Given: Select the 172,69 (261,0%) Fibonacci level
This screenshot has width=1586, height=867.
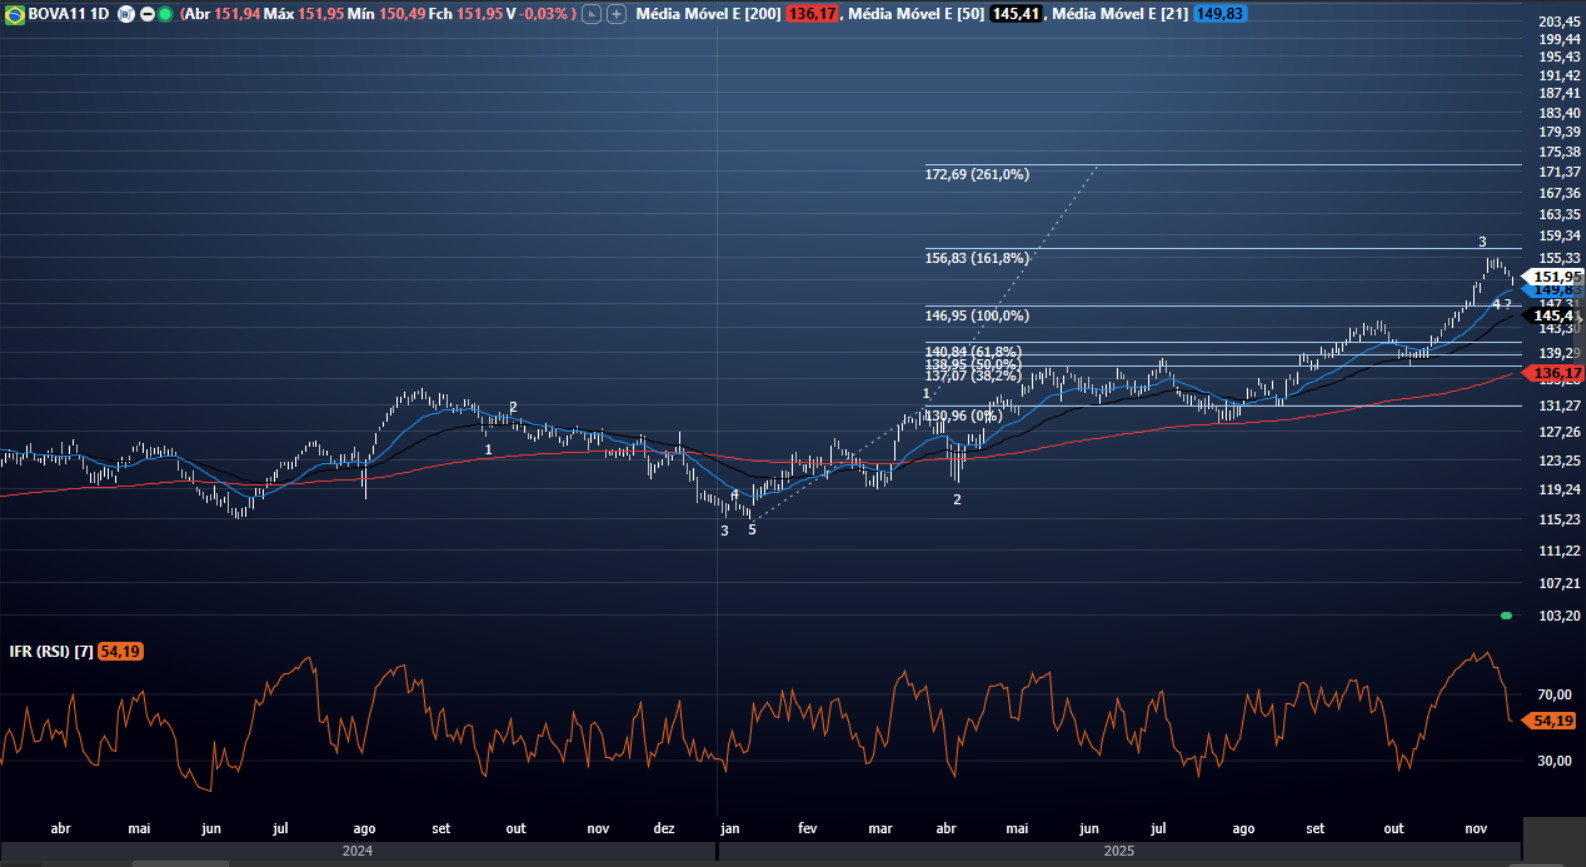Looking at the screenshot, I should point(976,175).
